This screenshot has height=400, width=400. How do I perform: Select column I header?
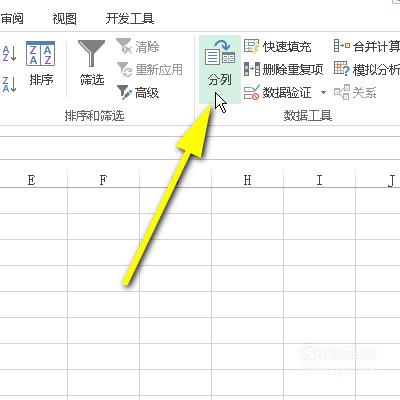[x=319, y=180]
